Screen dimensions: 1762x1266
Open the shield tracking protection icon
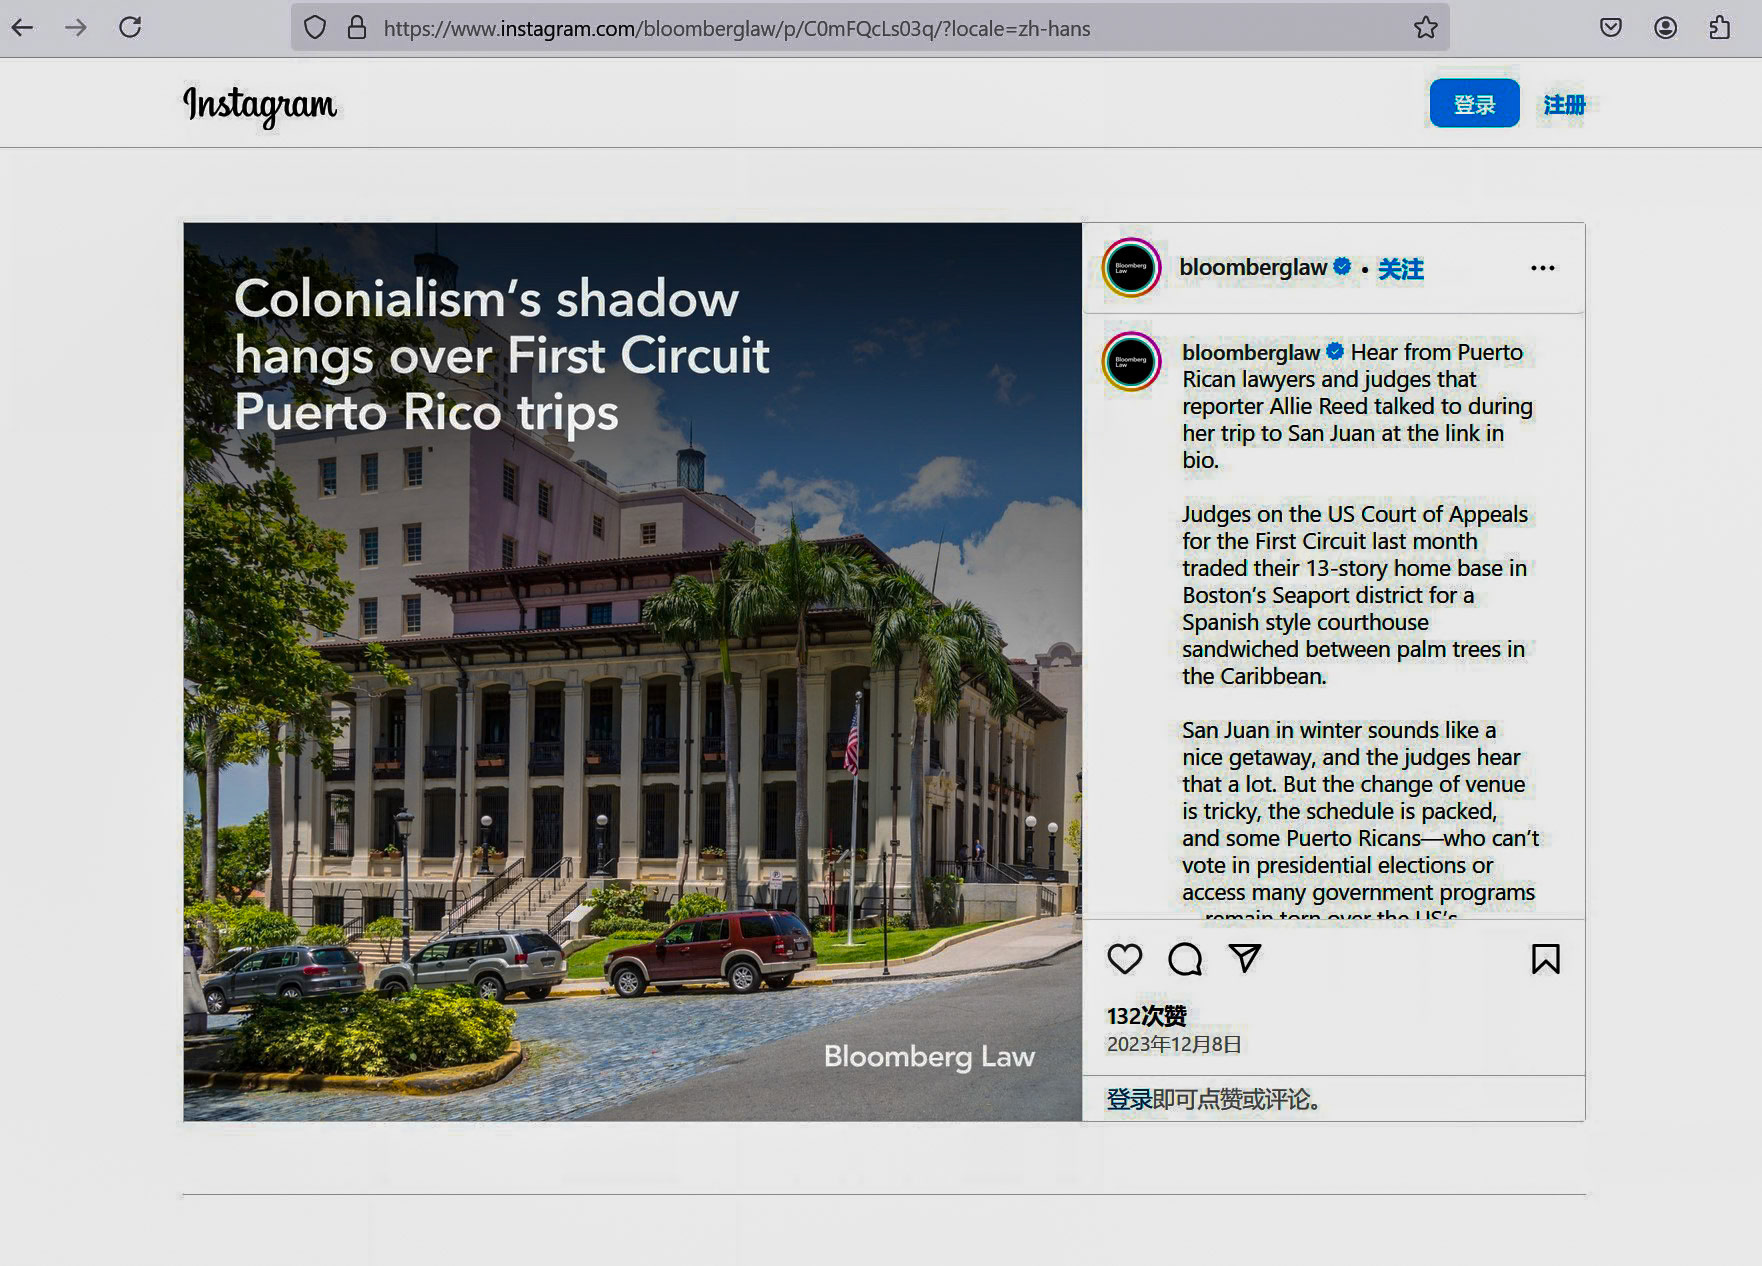point(315,28)
